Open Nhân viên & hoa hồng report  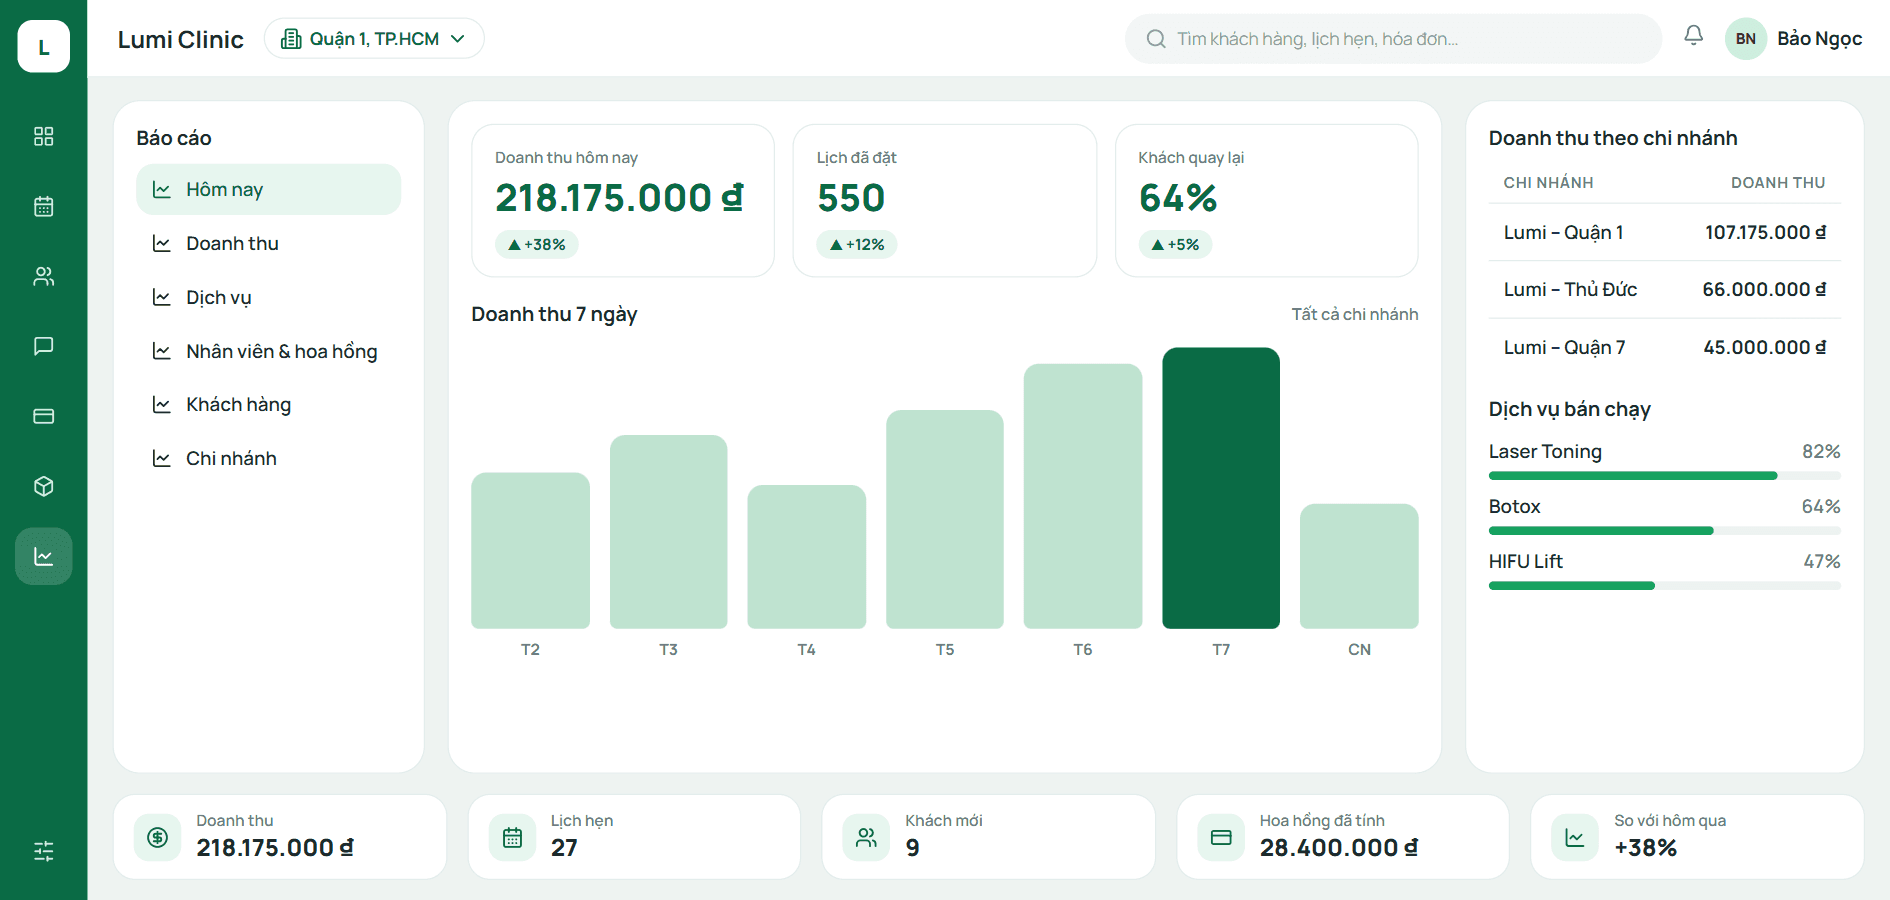[x=269, y=351]
